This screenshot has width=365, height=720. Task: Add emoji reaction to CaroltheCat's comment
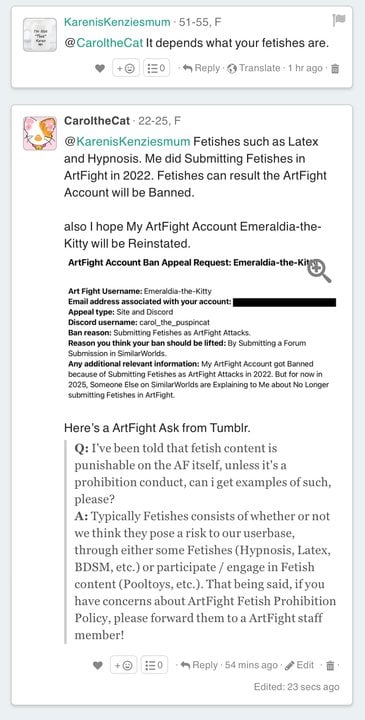click(124, 665)
